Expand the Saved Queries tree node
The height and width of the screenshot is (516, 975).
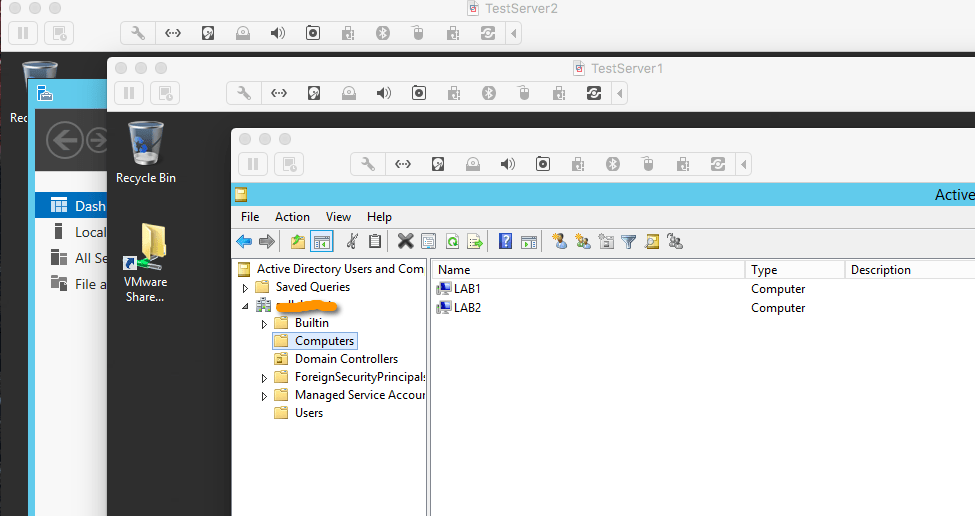point(243,287)
